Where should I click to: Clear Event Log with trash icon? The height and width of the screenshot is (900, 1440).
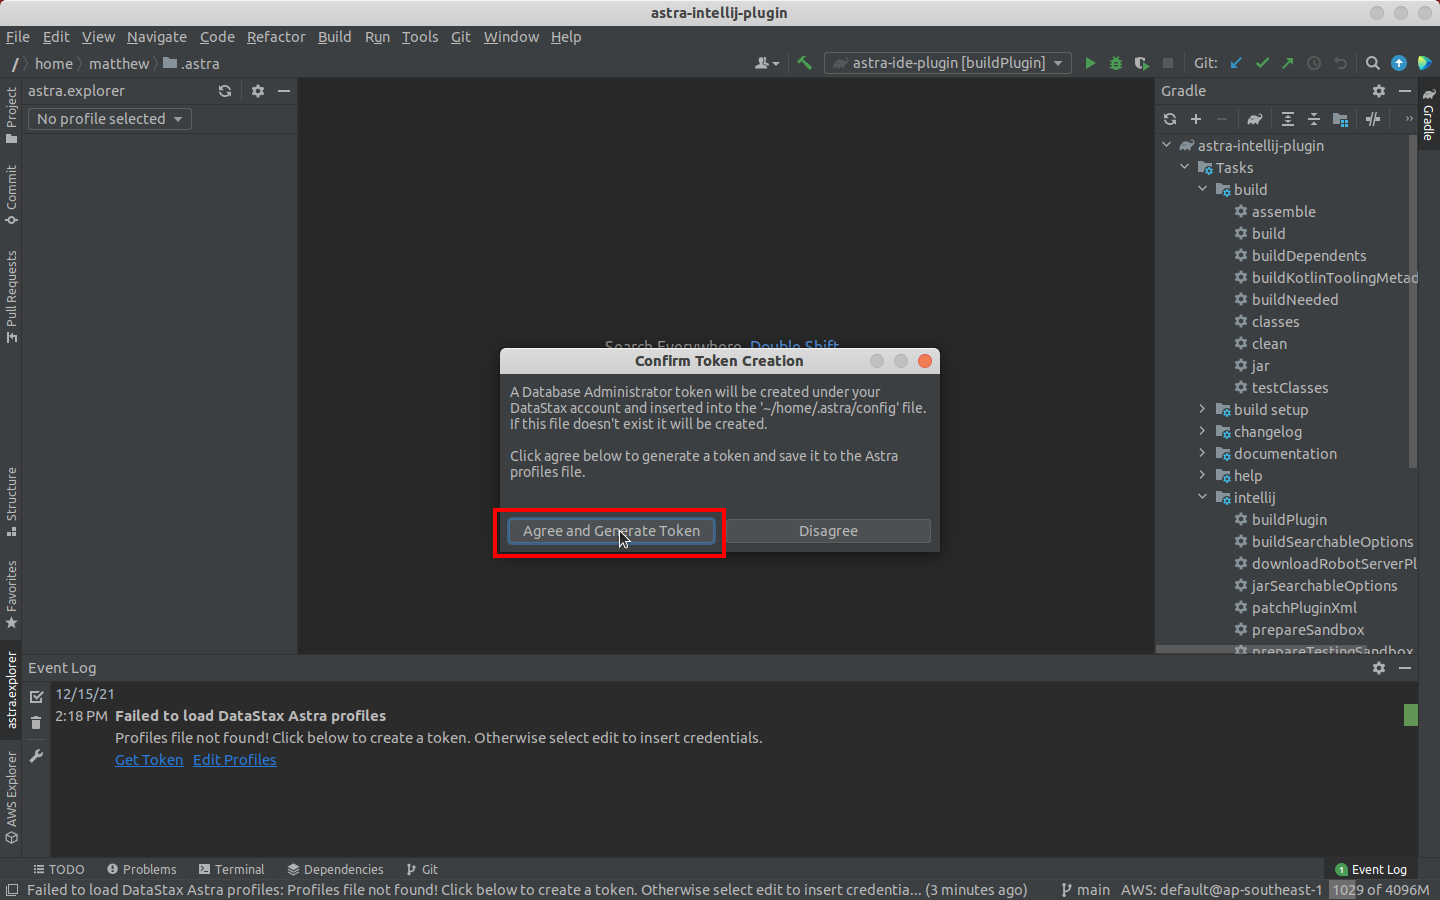coord(36,722)
